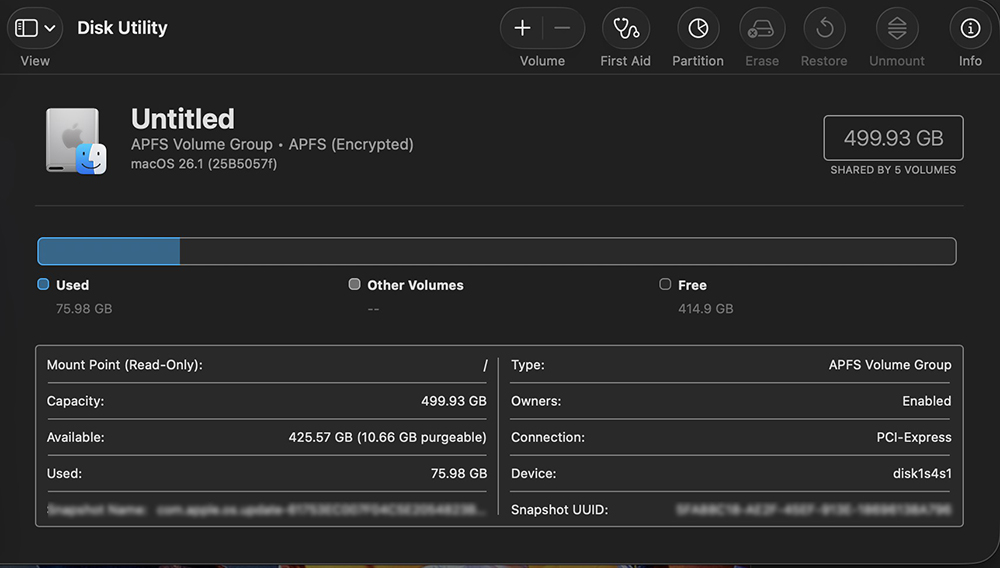Screen dimensions: 1000x568
Task: Click the Free legend swatch
Action: [665, 284]
